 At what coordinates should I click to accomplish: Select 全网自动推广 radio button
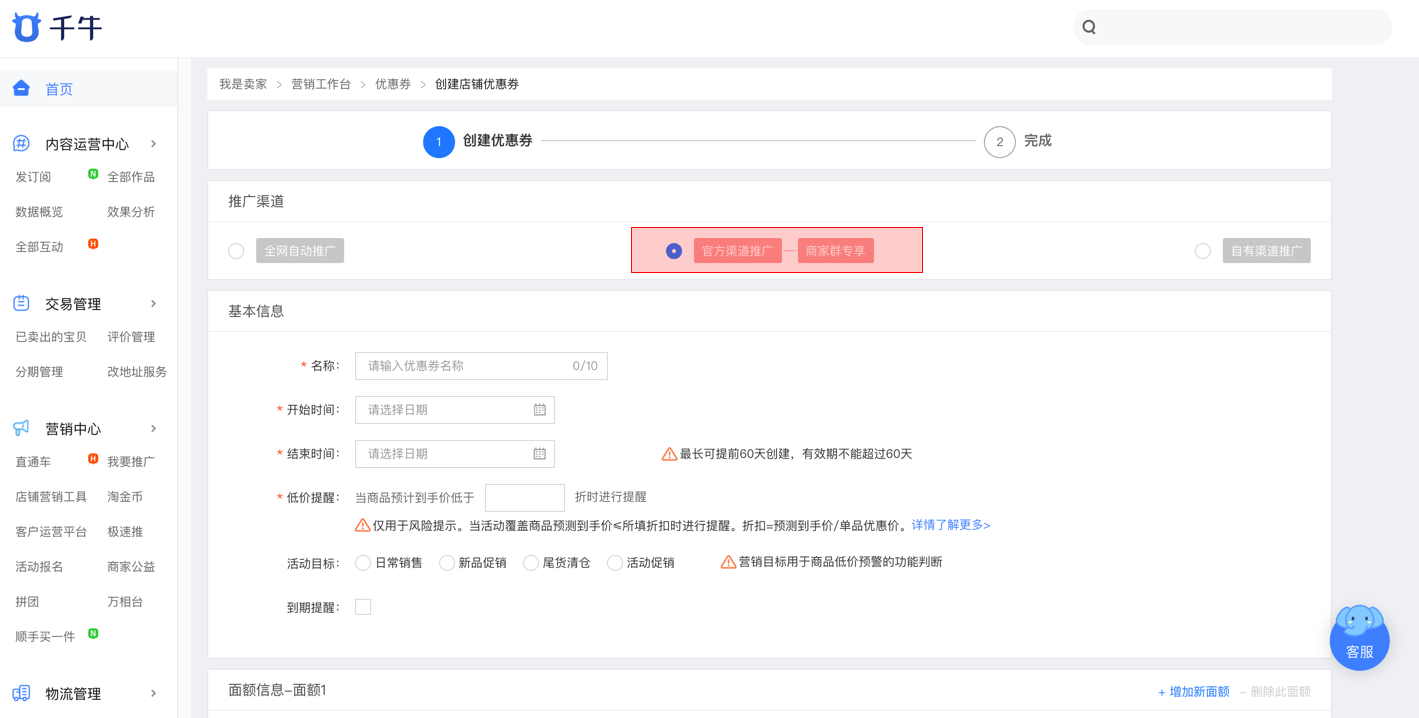[x=236, y=251]
